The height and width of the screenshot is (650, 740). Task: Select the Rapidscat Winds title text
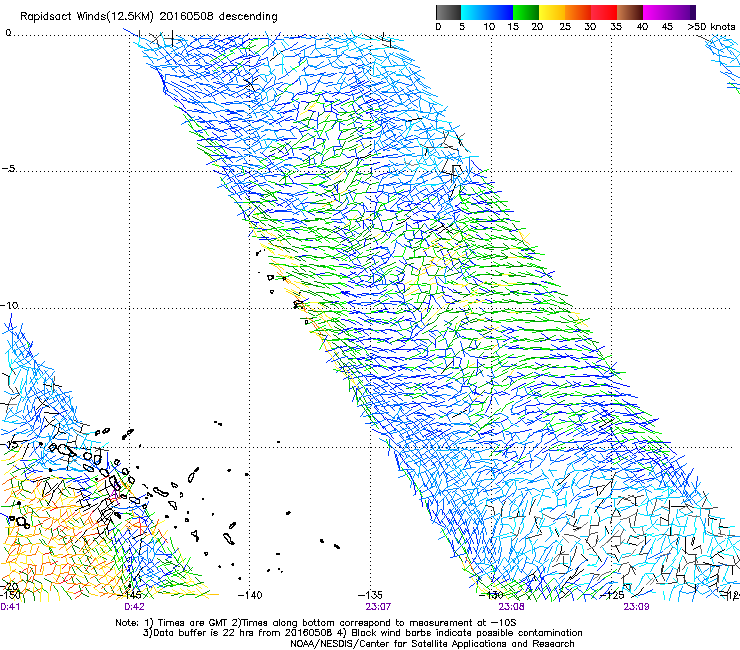pyautogui.click(x=149, y=17)
